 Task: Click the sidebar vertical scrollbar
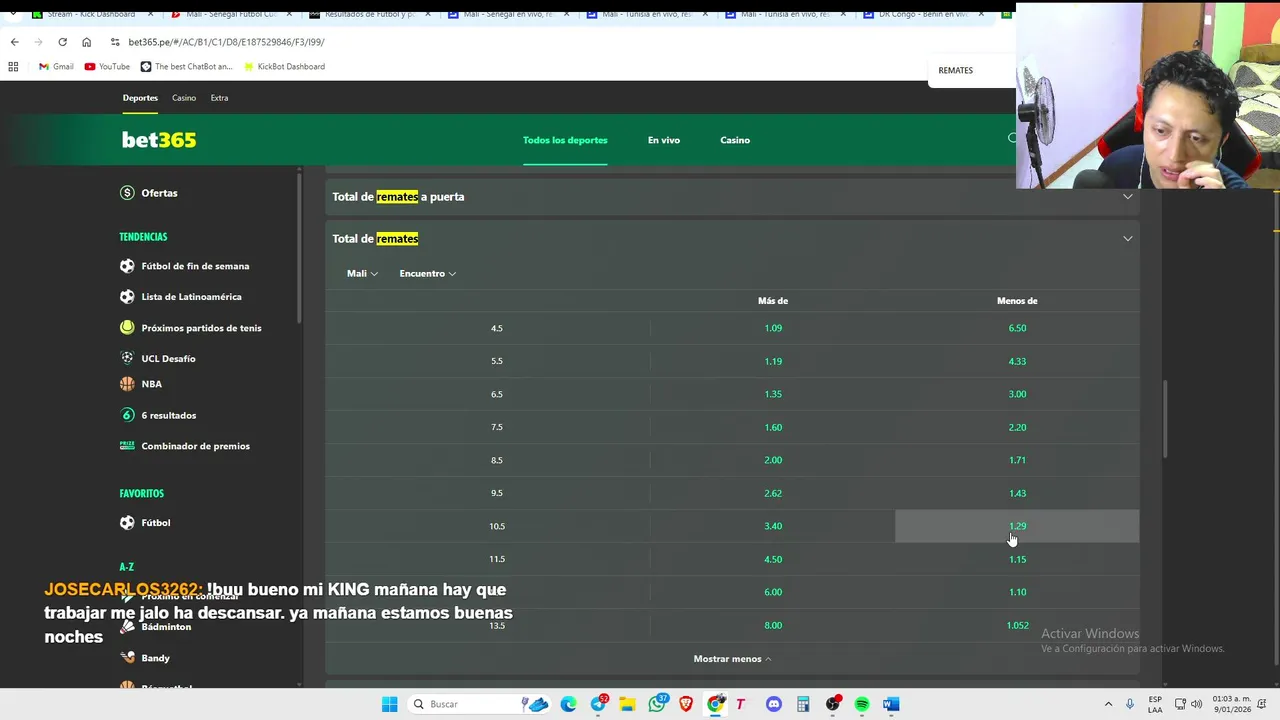(x=300, y=250)
